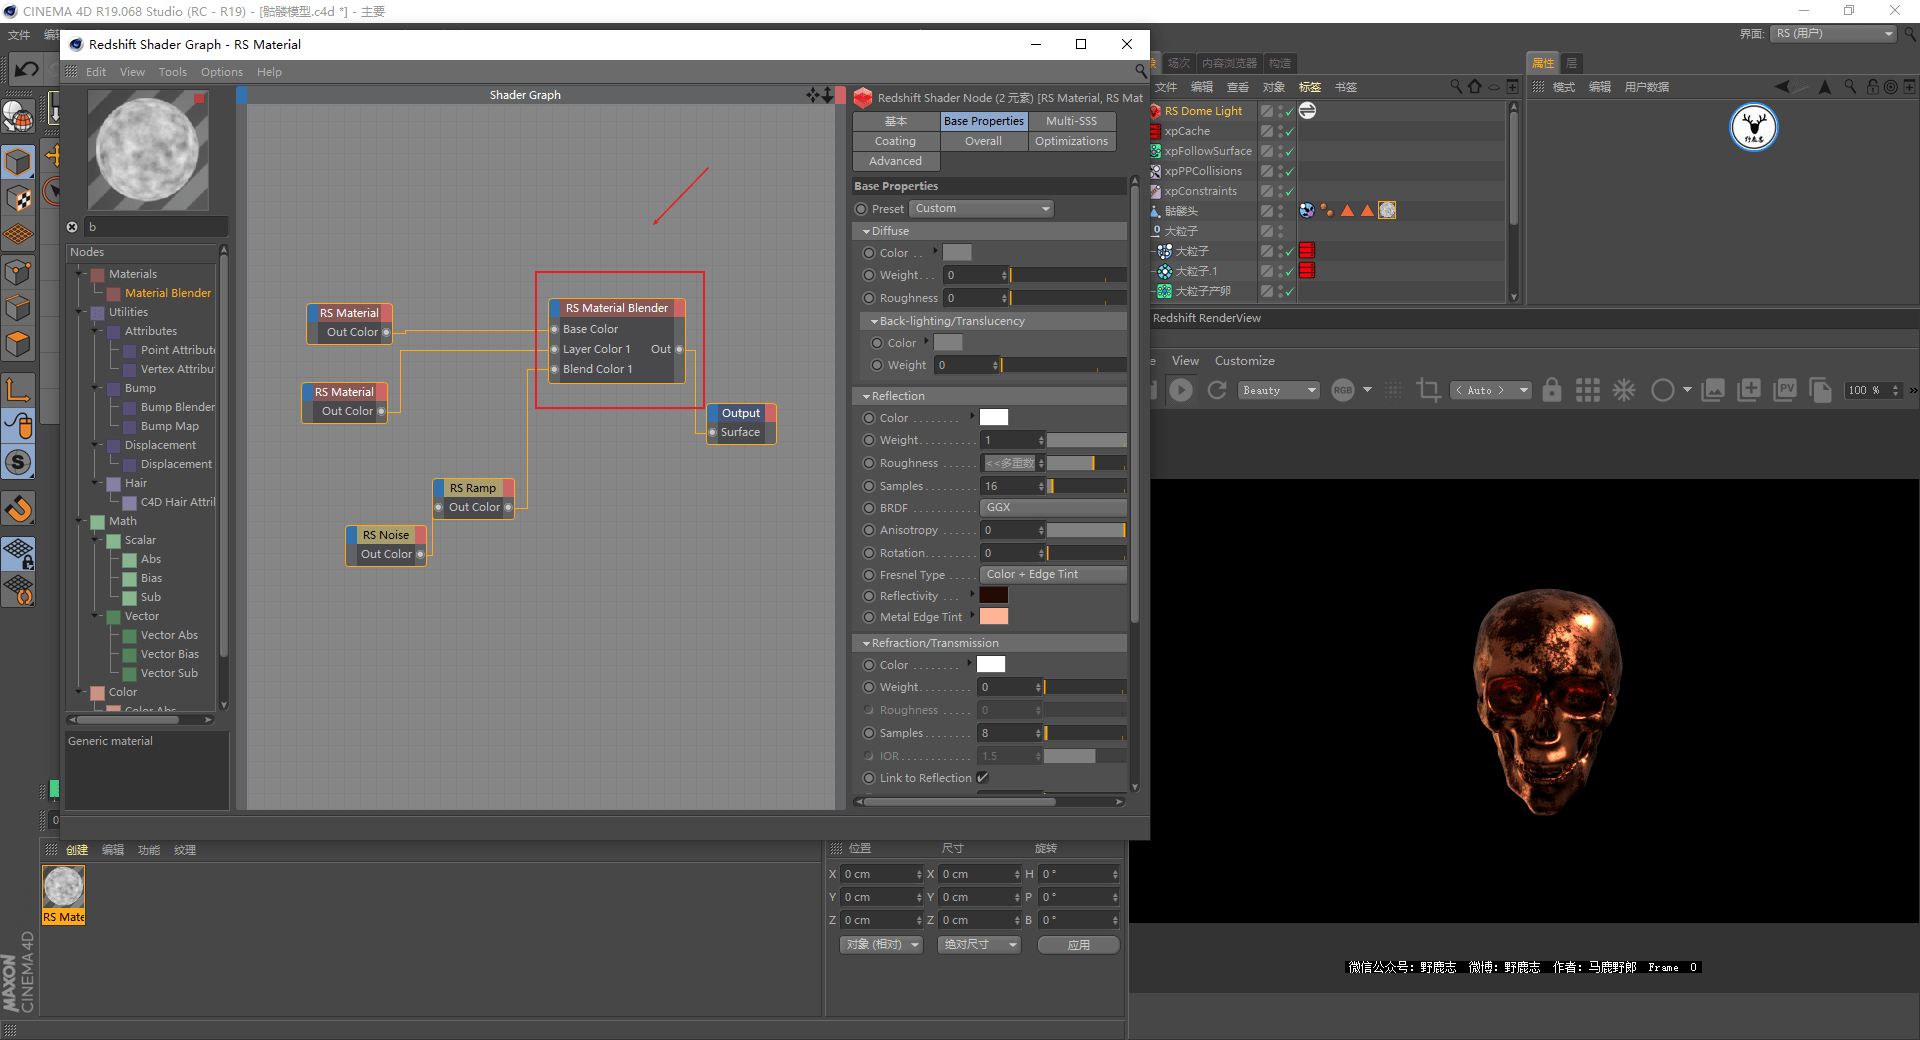The width and height of the screenshot is (1920, 1040).
Task: Click the refresh render icon in RenderView
Action: tap(1217, 390)
